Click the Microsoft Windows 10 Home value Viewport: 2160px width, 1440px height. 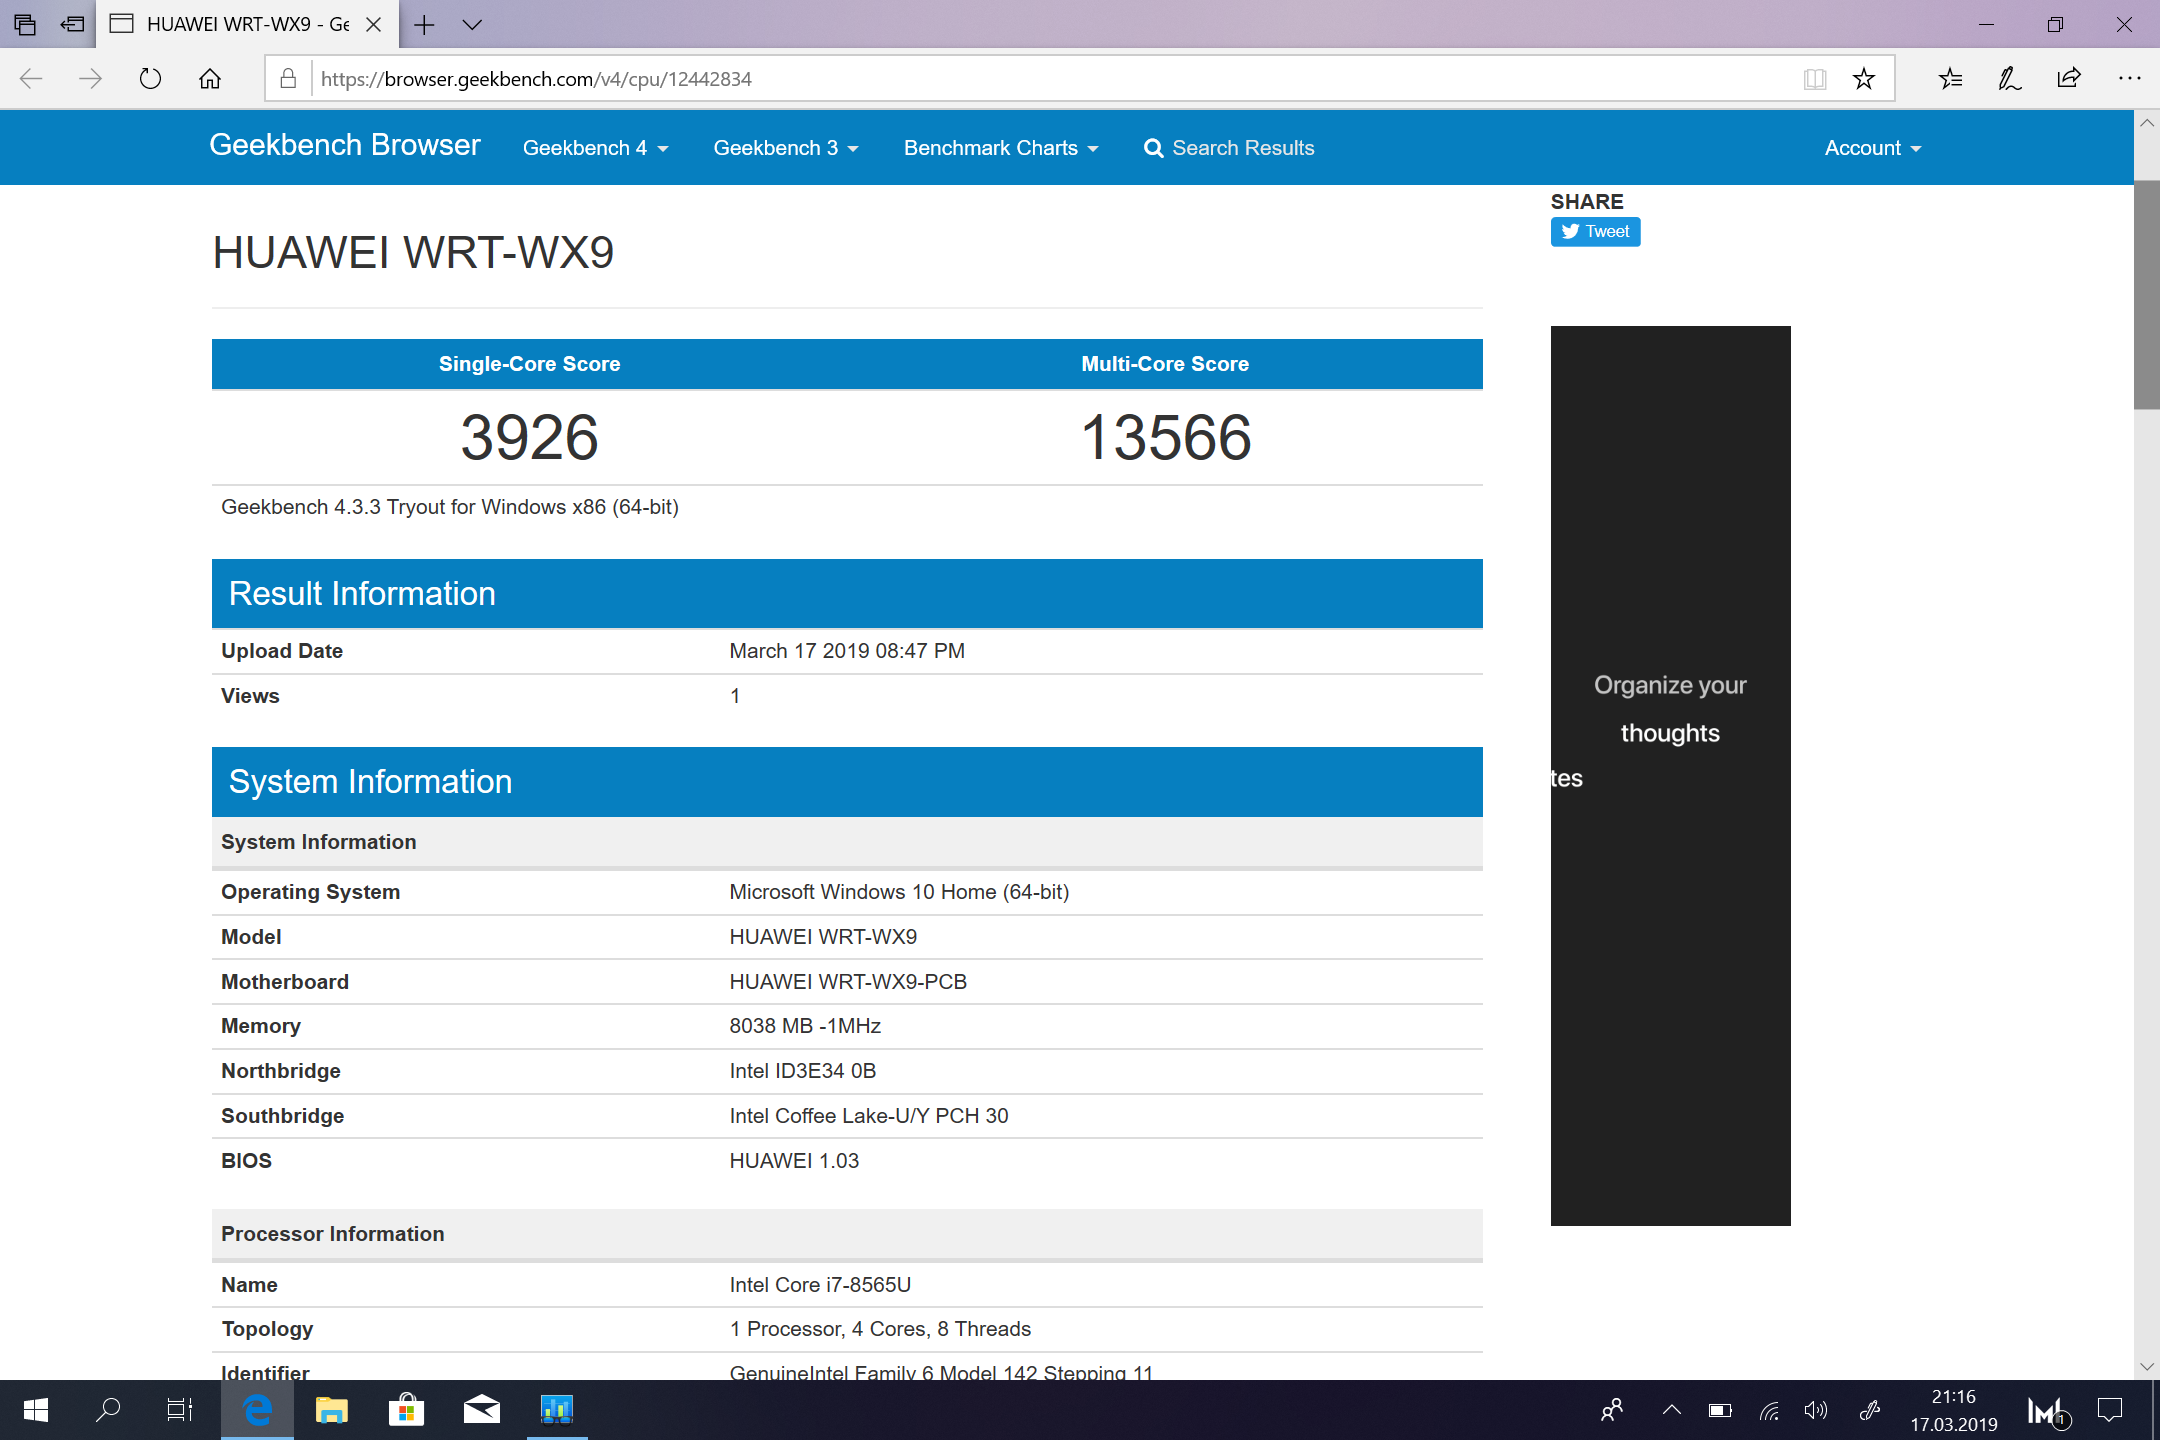click(x=899, y=892)
